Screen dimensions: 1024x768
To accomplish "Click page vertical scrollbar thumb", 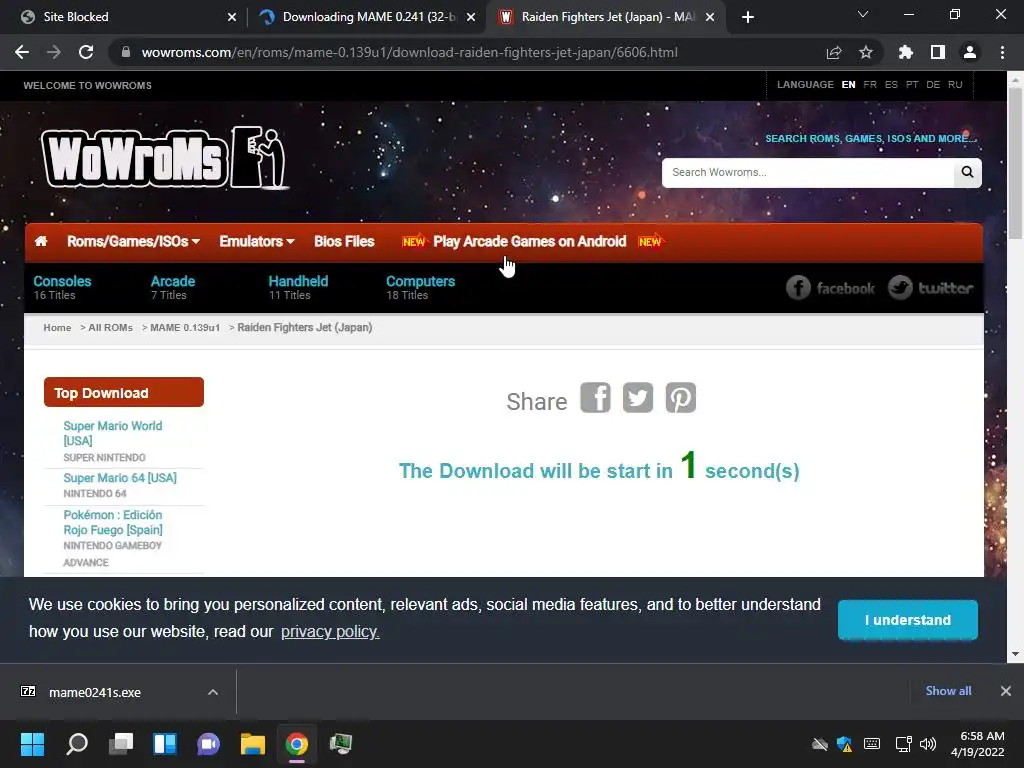I will click(x=1015, y=163).
